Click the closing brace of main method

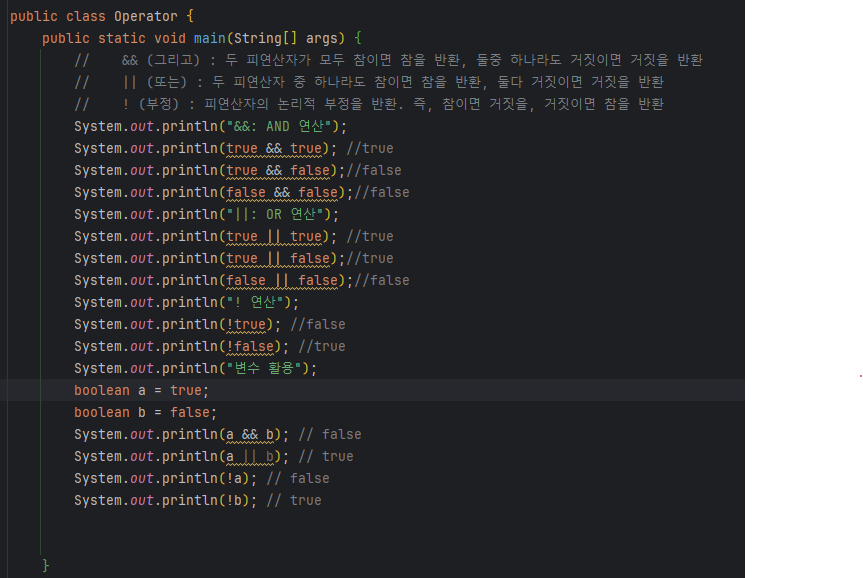tap(46, 565)
